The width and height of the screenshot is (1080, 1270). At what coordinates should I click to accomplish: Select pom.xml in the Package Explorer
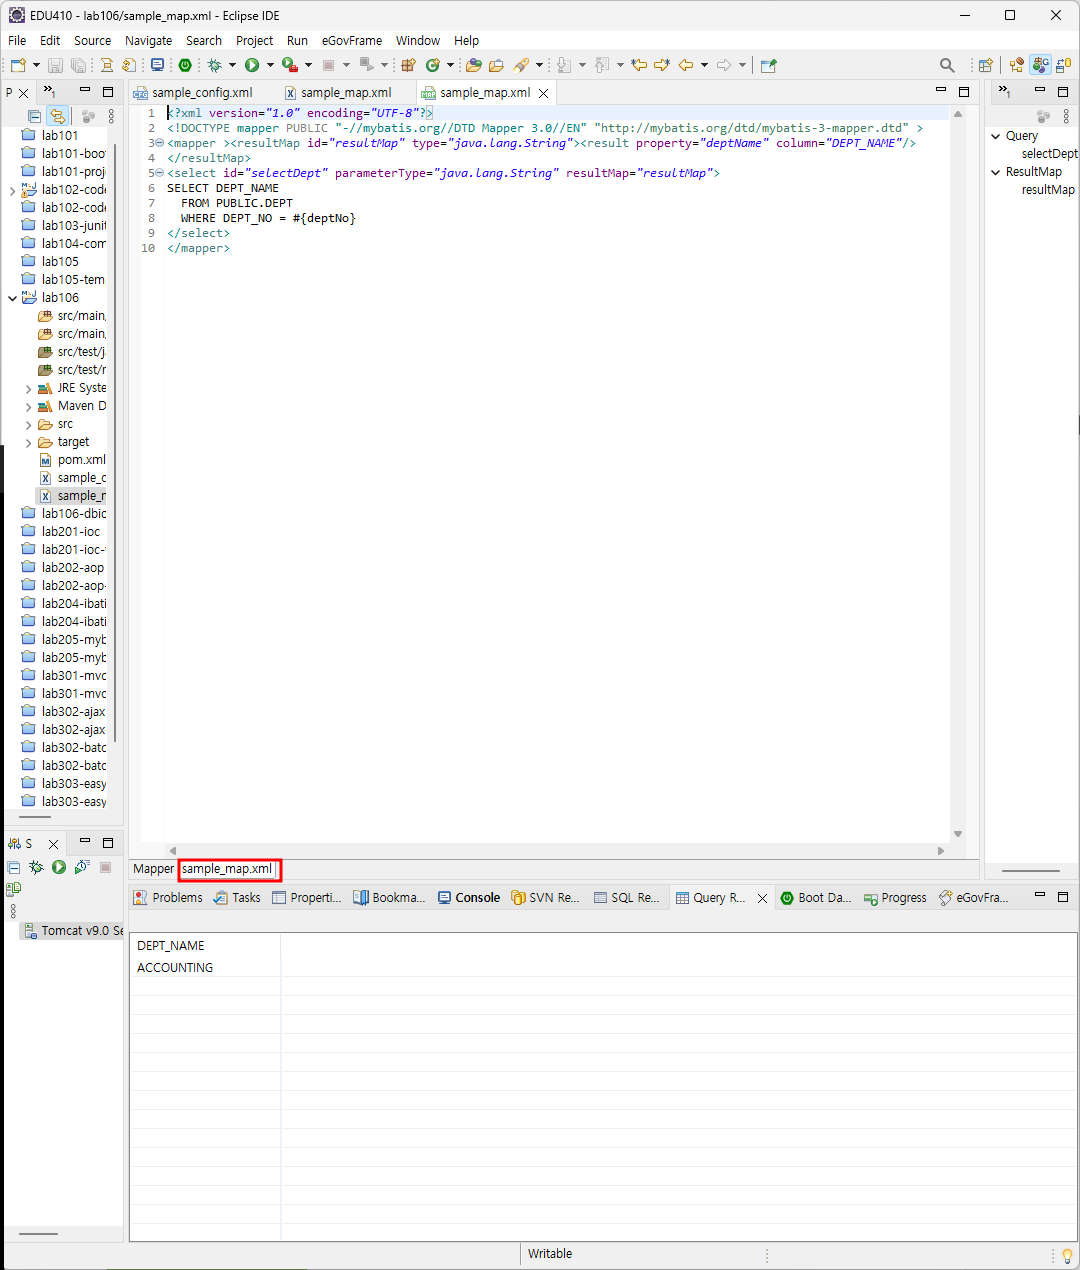[x=72, y=460]
